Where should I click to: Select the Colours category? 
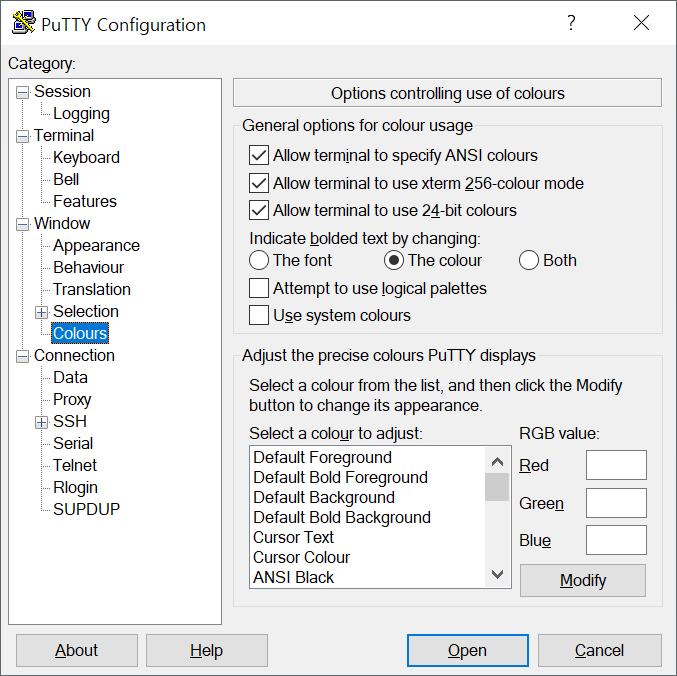(80, 333)
